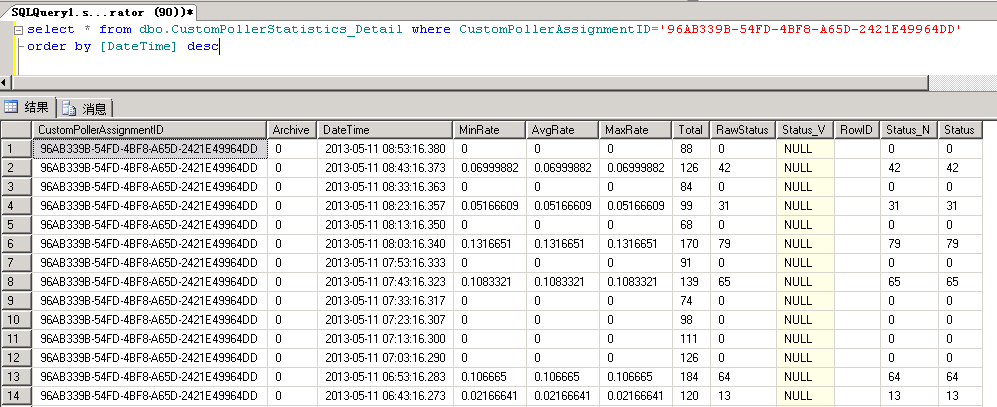
Task: Select the DateTime column header
Action: pos(385,130)
